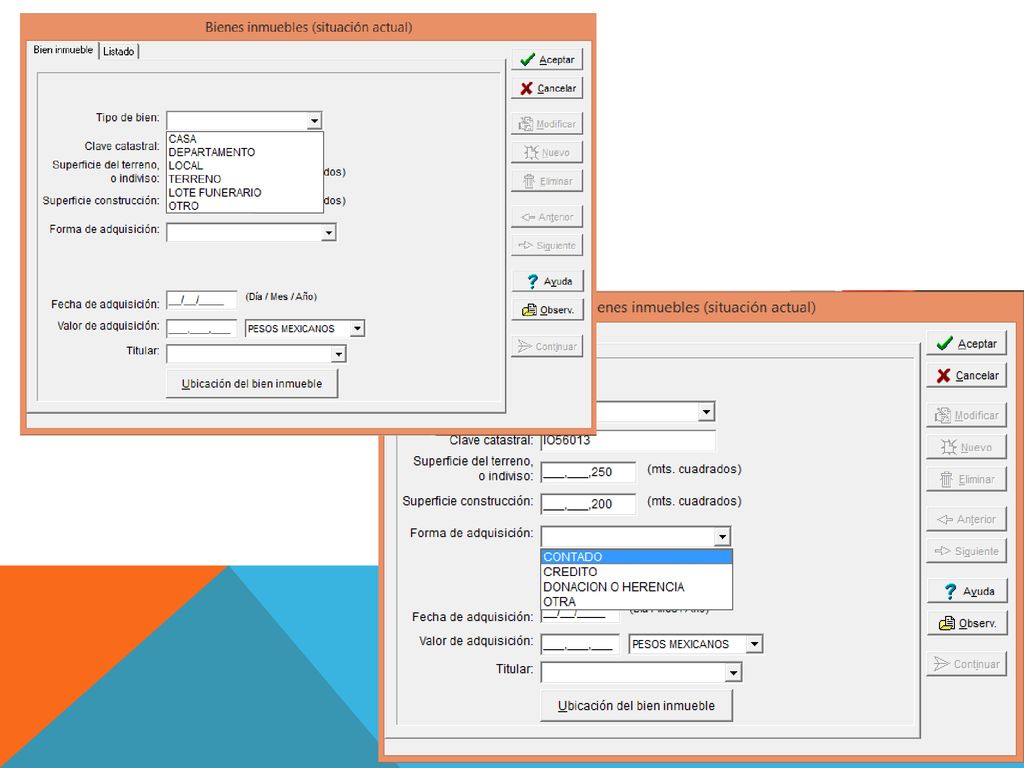Click Cancelar red X in upper window
The width and height of the screenshot is (1024, 768).
pos(547,88)
